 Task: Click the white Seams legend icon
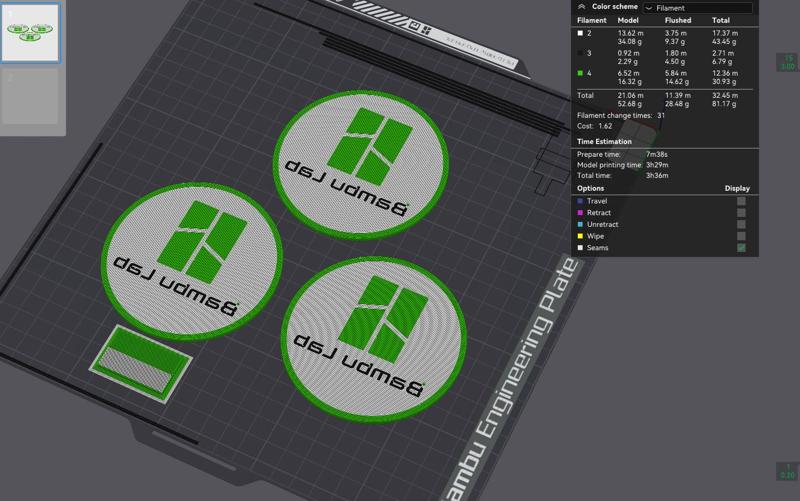coord(580,247)
